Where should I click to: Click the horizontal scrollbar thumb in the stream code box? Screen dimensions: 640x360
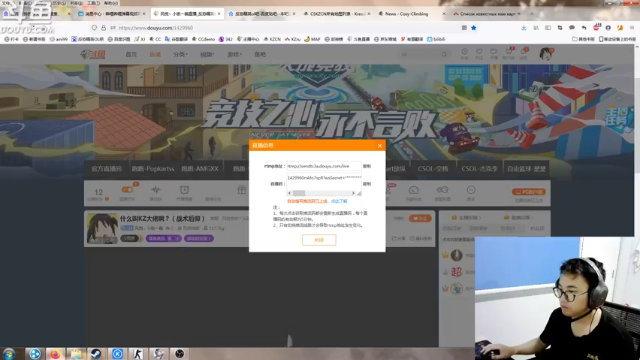[x=299, y=193]
